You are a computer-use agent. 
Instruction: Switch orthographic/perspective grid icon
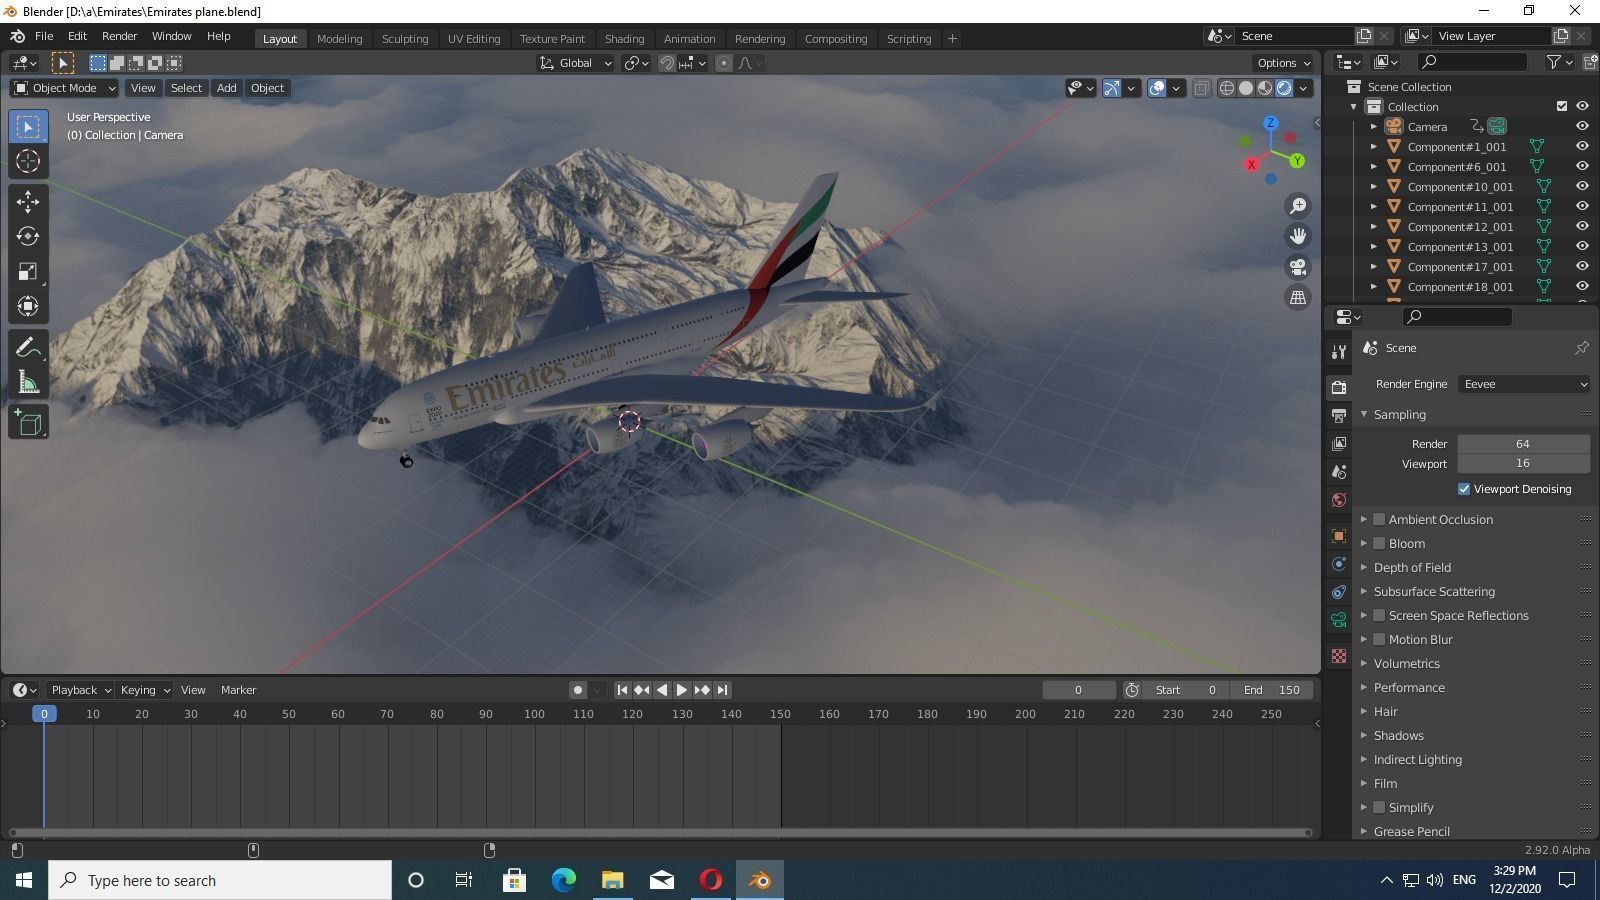(x=1298, y=298)
